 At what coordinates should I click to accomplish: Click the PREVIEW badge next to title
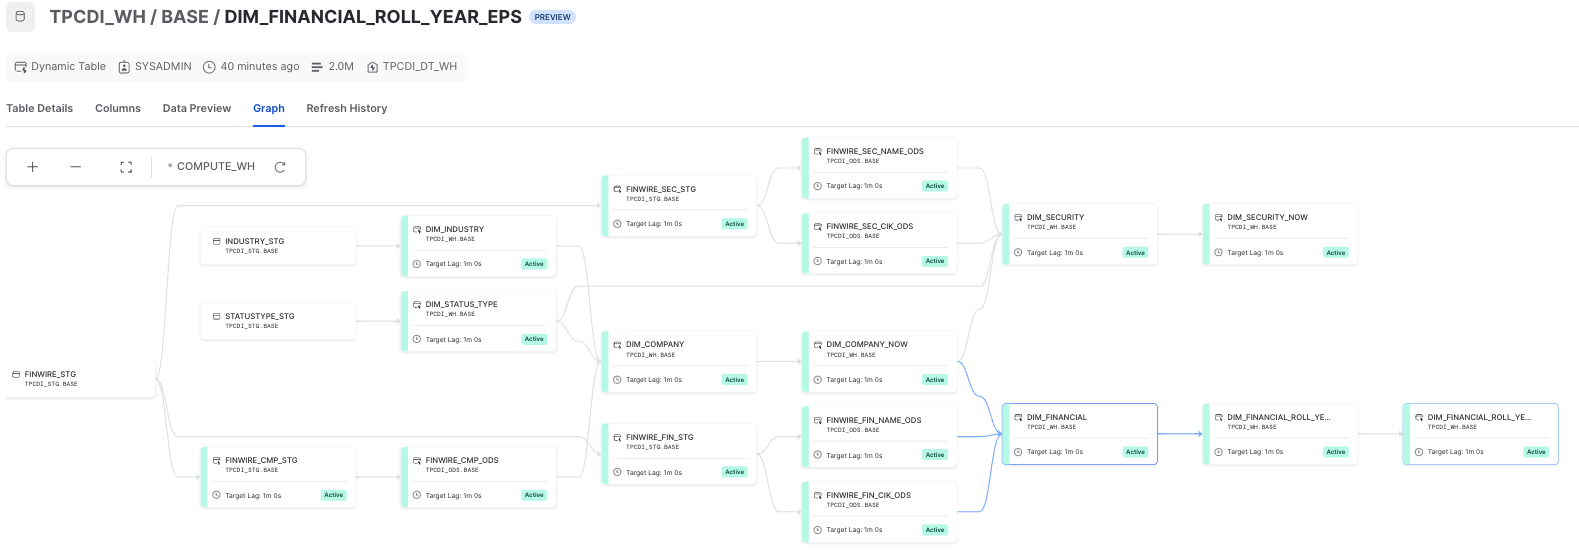[552, 17]
